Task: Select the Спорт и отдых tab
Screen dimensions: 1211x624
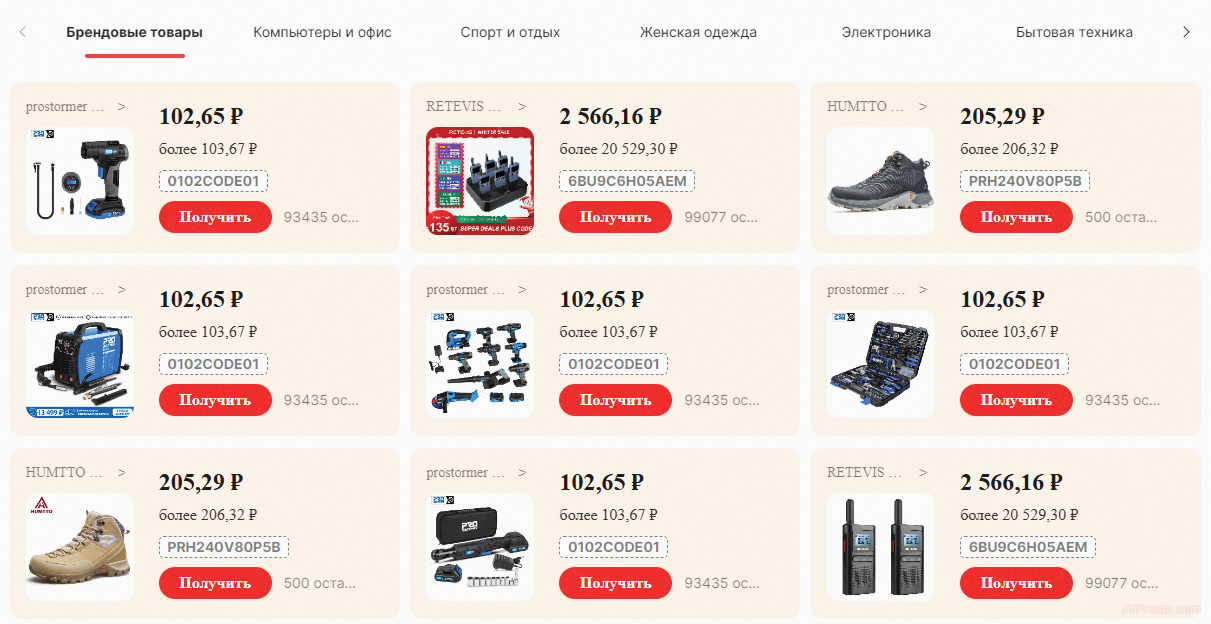Action: 510,32
